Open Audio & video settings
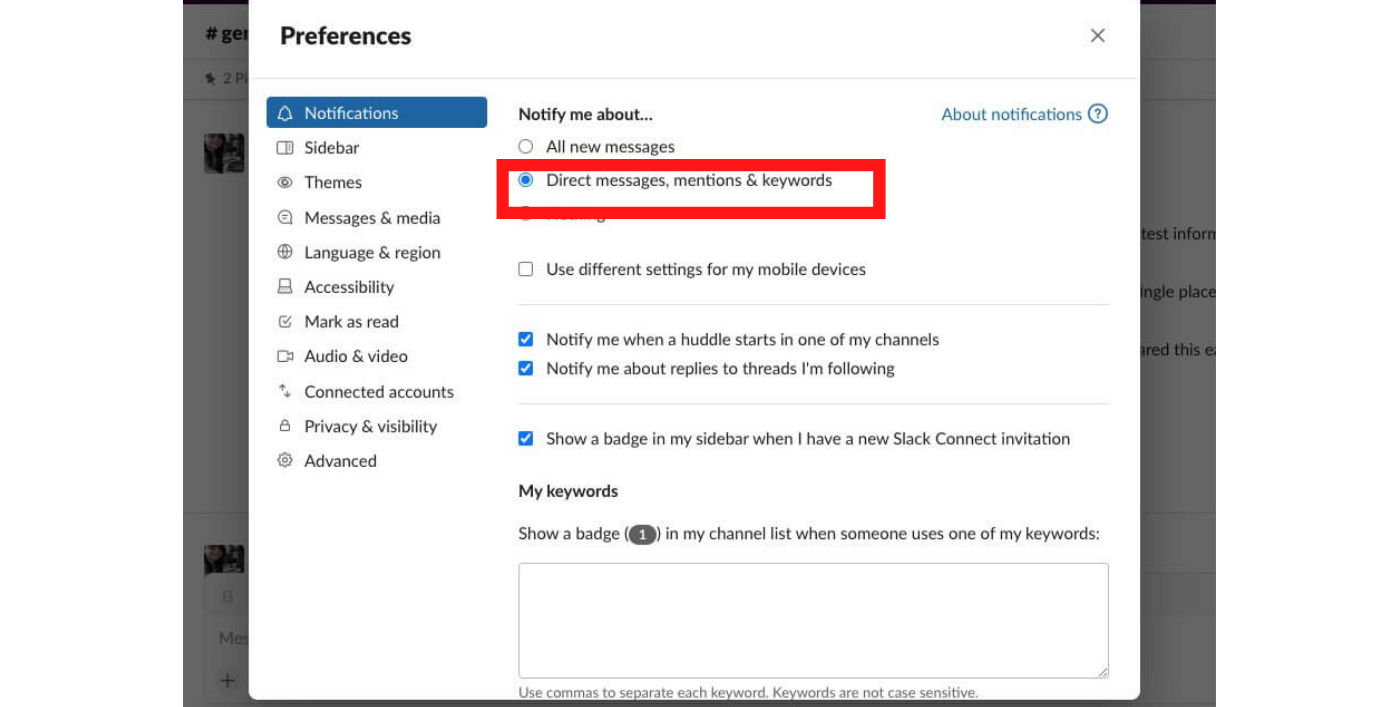 (x=377, y=356)
